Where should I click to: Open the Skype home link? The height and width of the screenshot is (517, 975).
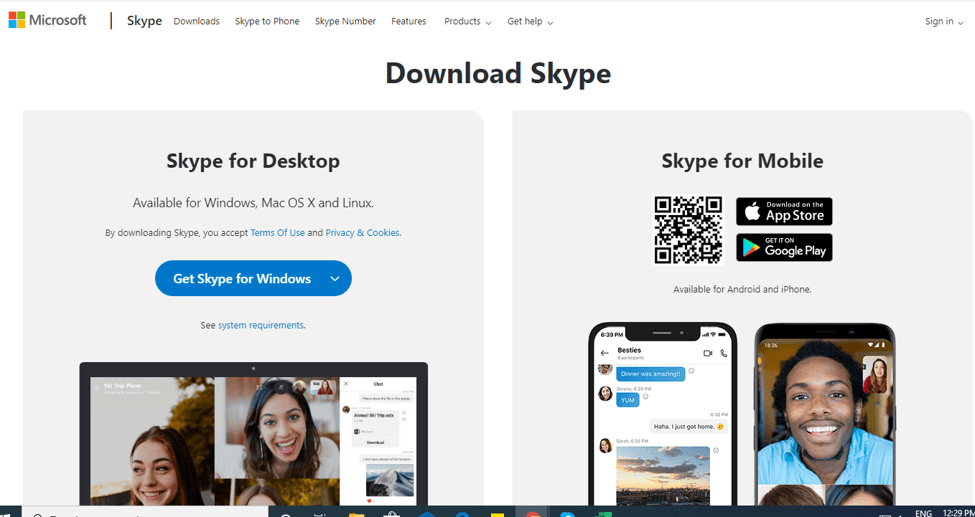click(x=144, y=21)
